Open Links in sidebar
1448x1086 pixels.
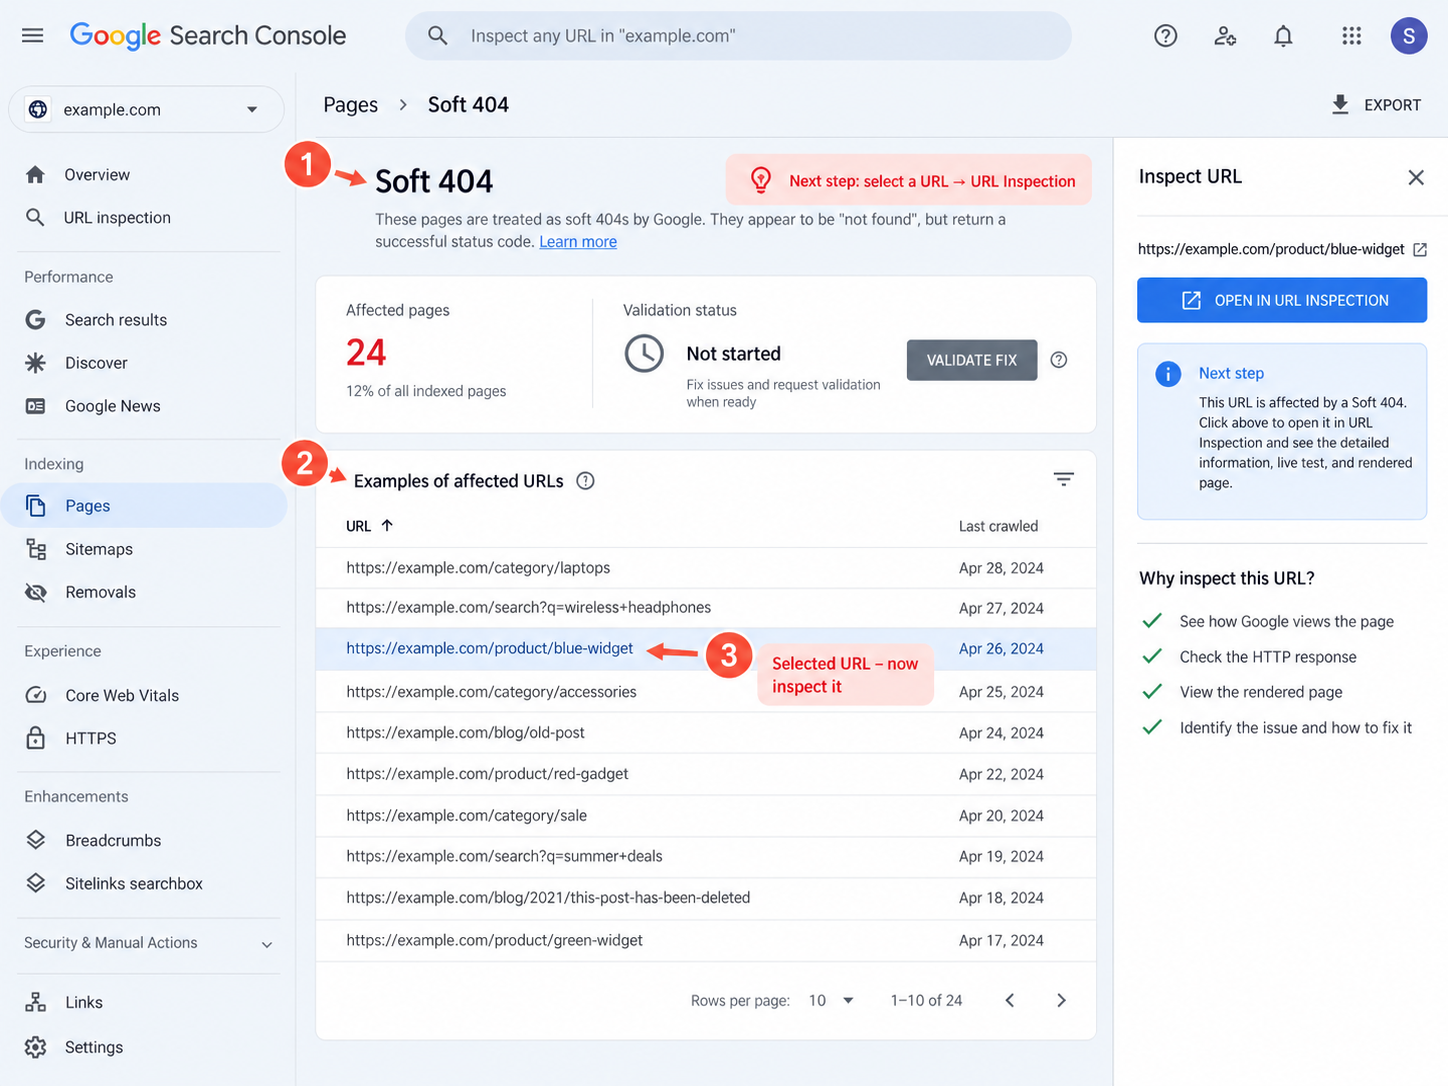coord(84,1003)
